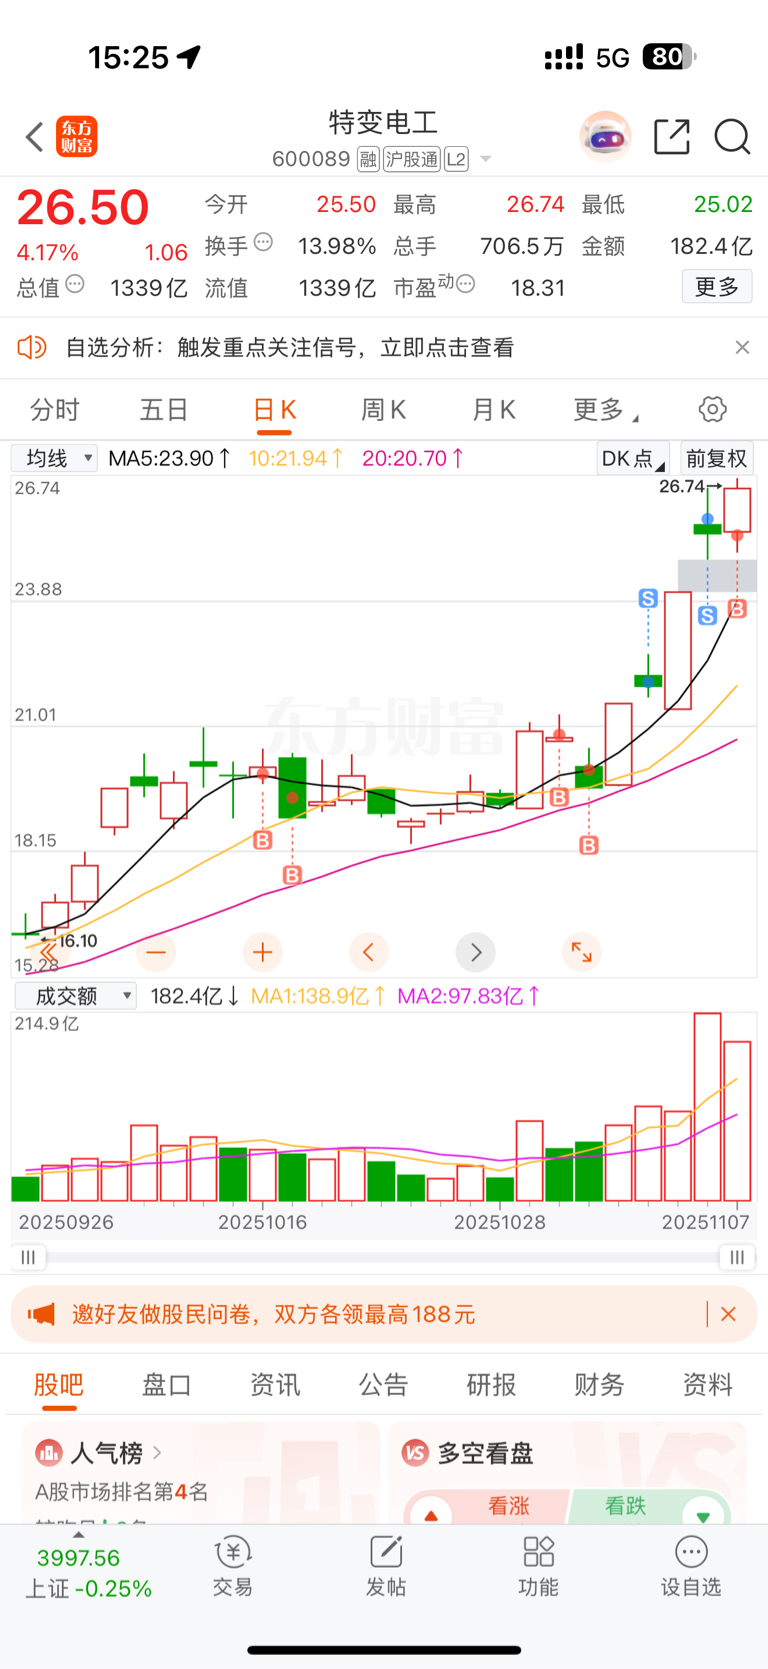Image resolution: width=768 pixels, height=1669 pixels.
Task: Switch to 公告 tab
Action: click(383, 1385)
